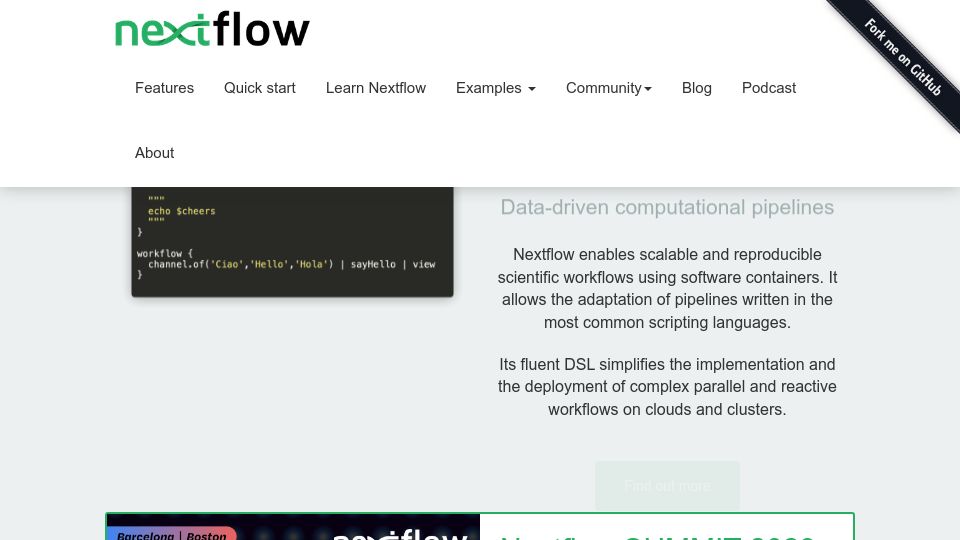Screen dimensions: 960x540
Task: Open the Podcast page
Action: click(769, 88)
